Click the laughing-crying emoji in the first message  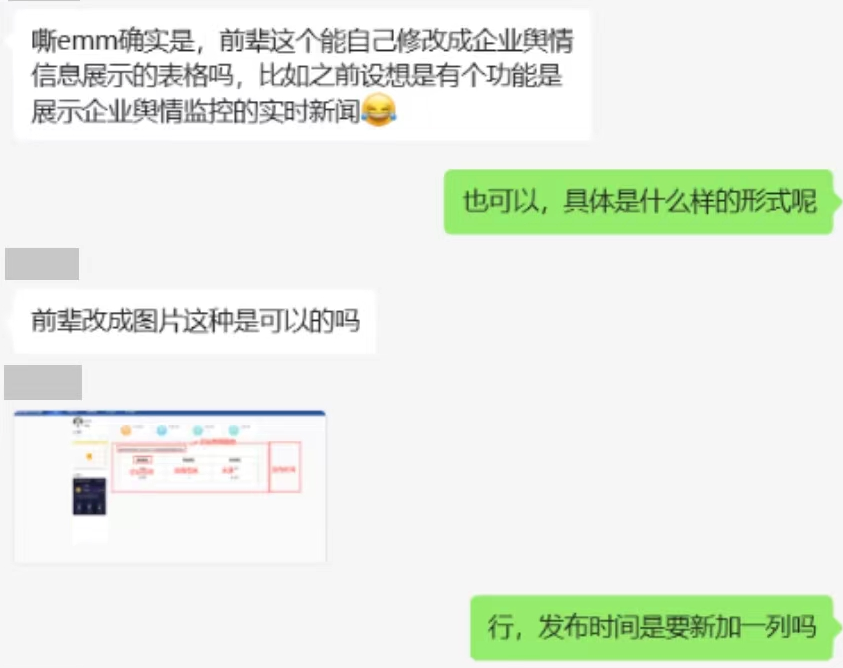378,110
